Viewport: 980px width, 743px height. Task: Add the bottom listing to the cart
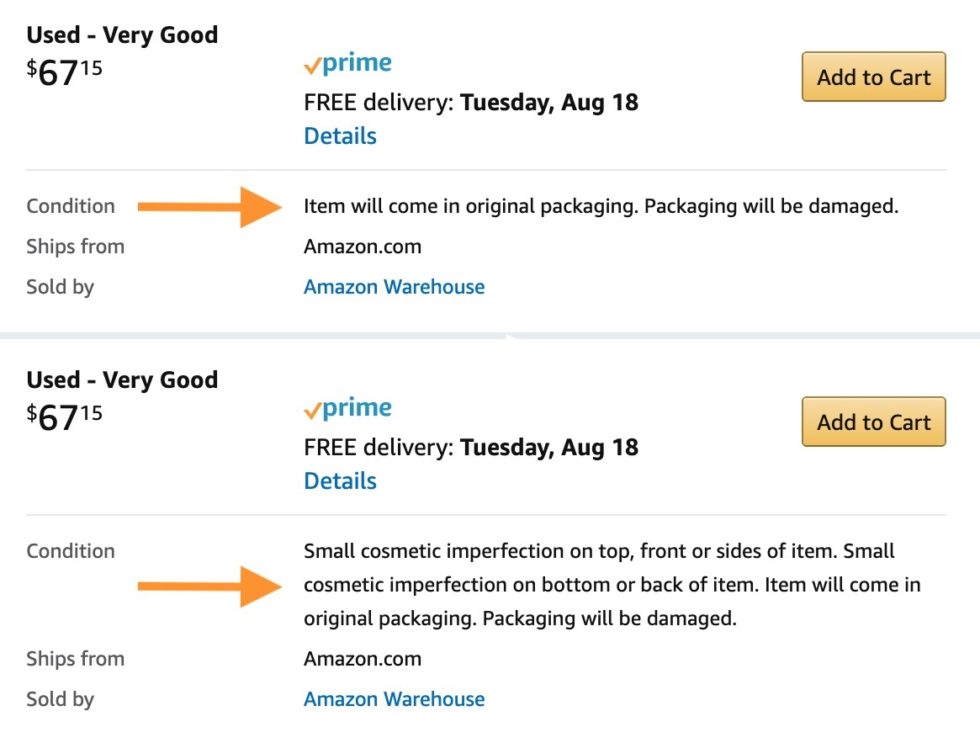[x=873, y=422]
